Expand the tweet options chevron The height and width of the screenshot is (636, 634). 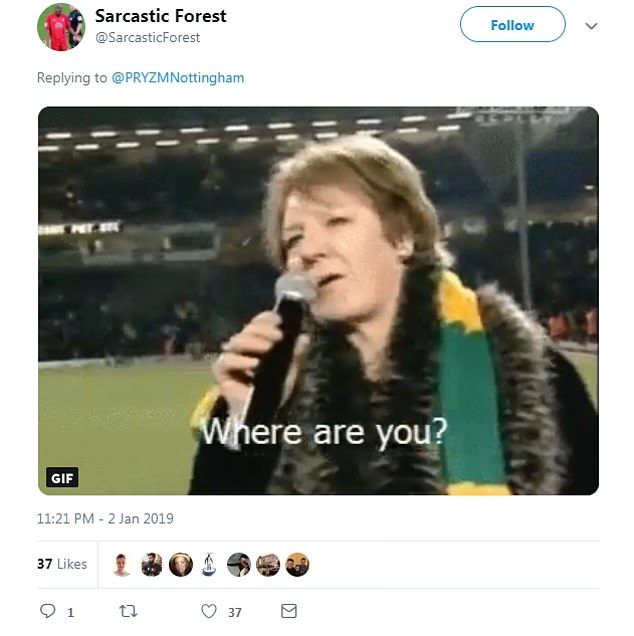tap(591, 26)
